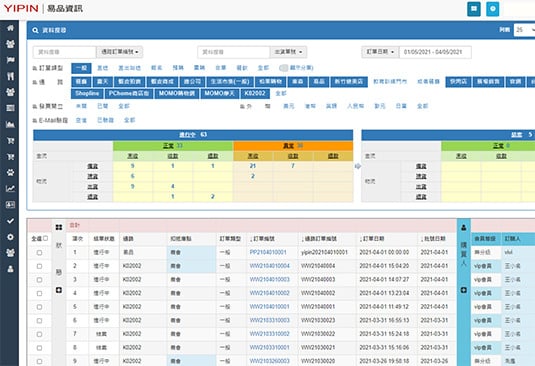Screen dimensions: 535x366
Task: Click the lighter blue round-icon header button
Action: (x=492, y=9)
